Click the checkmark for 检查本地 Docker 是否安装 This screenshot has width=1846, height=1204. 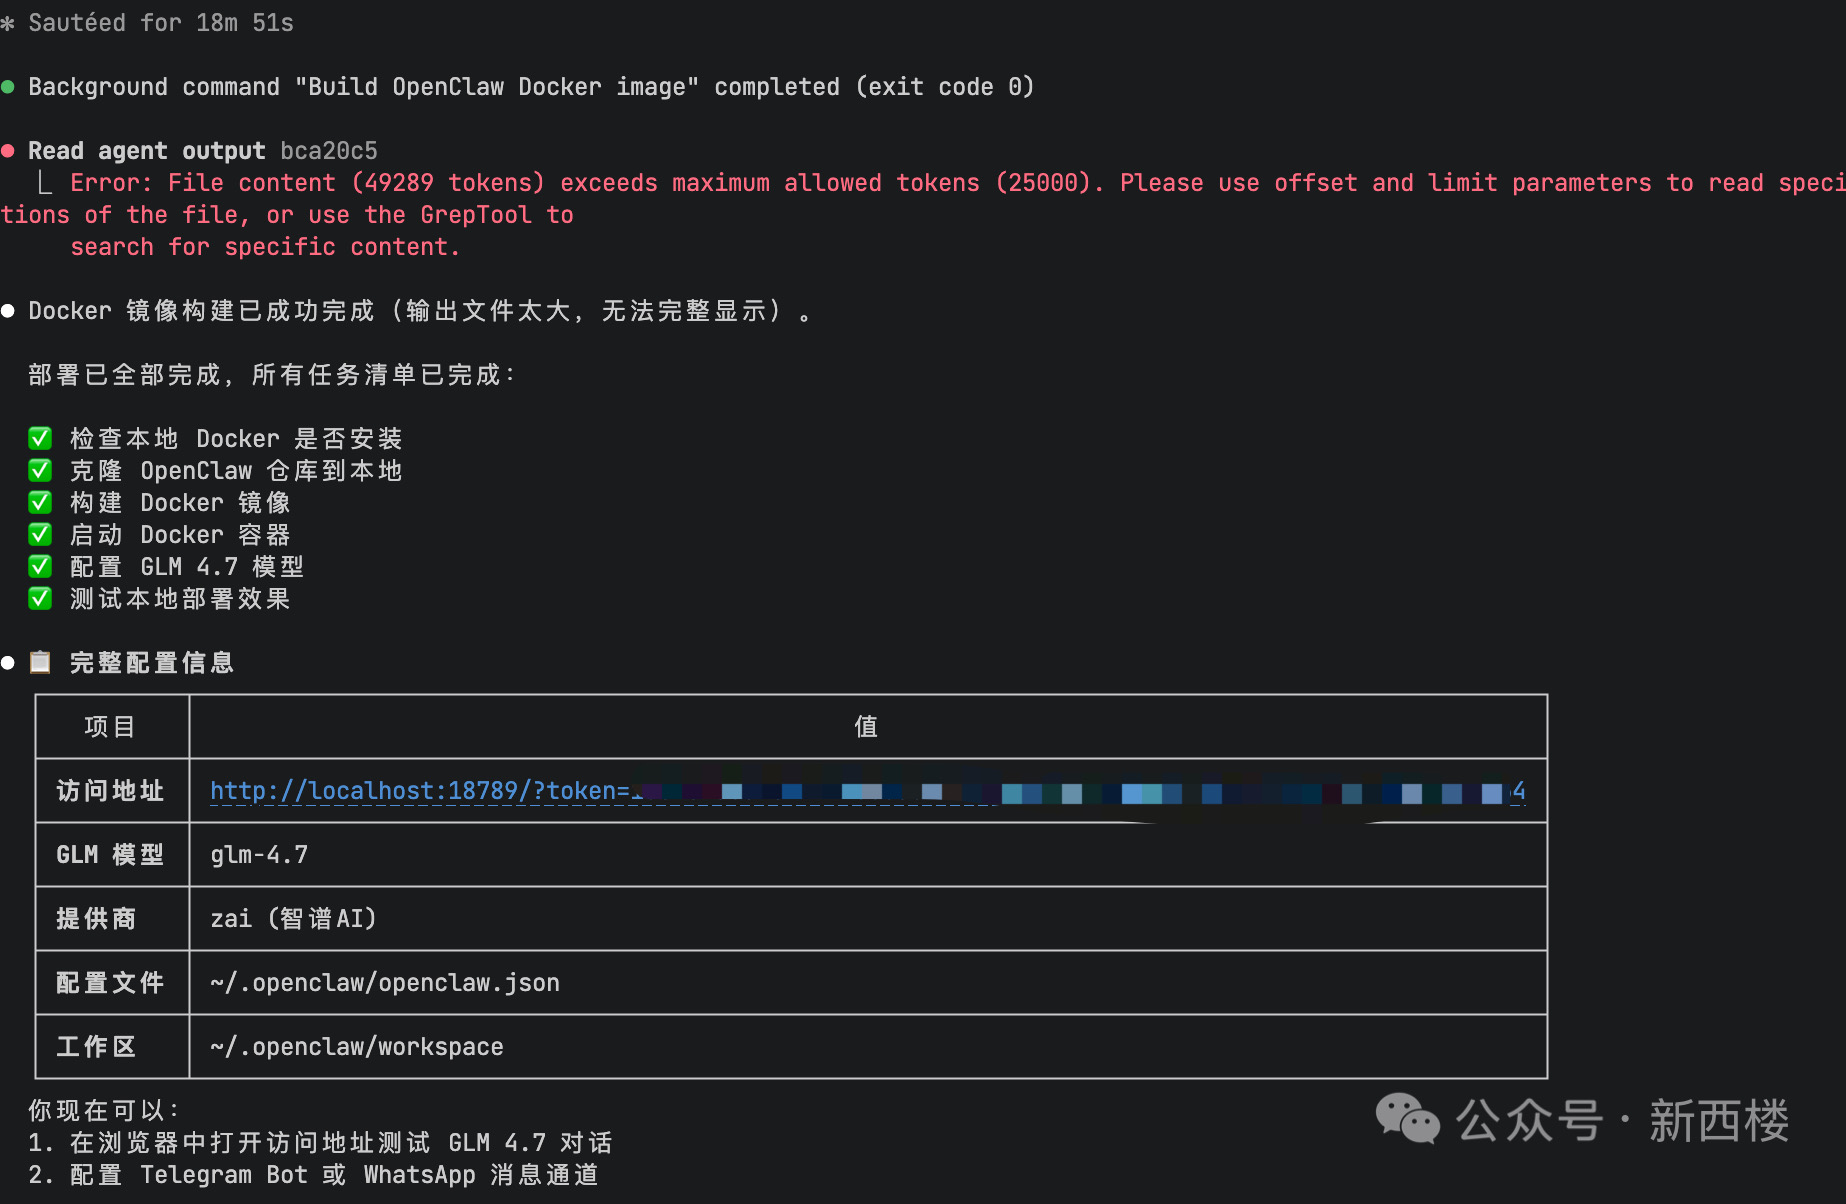[x=40, y=438]
